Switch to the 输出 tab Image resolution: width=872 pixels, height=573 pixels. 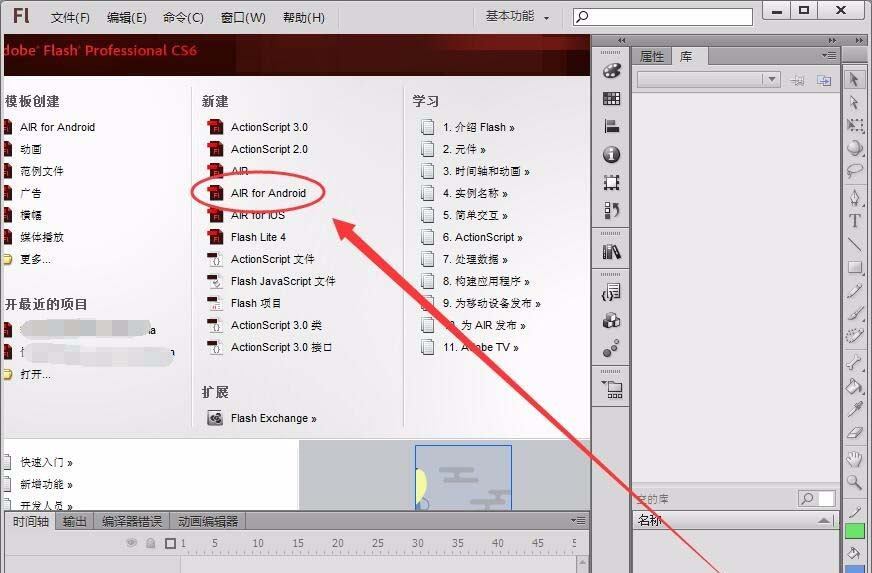(x=75, y=521)
